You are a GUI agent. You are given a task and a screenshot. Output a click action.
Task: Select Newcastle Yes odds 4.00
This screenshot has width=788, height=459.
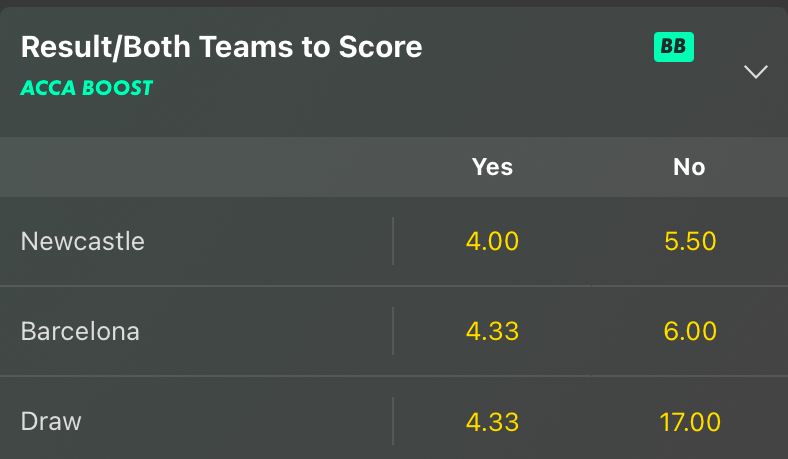coord(492,241)
